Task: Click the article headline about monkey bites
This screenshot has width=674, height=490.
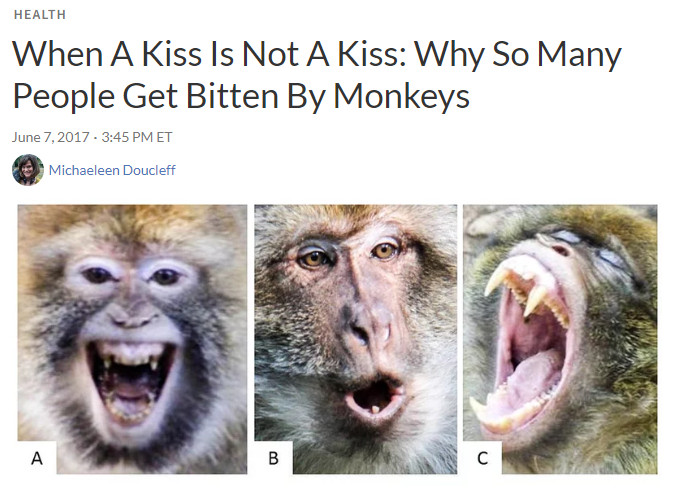Action: coord(317,74)
